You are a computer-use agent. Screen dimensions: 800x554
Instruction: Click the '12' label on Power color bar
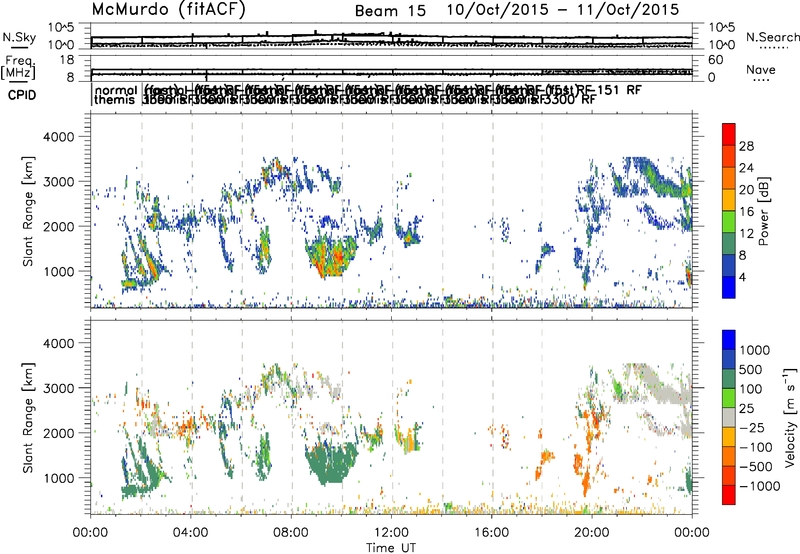[746, 234]
